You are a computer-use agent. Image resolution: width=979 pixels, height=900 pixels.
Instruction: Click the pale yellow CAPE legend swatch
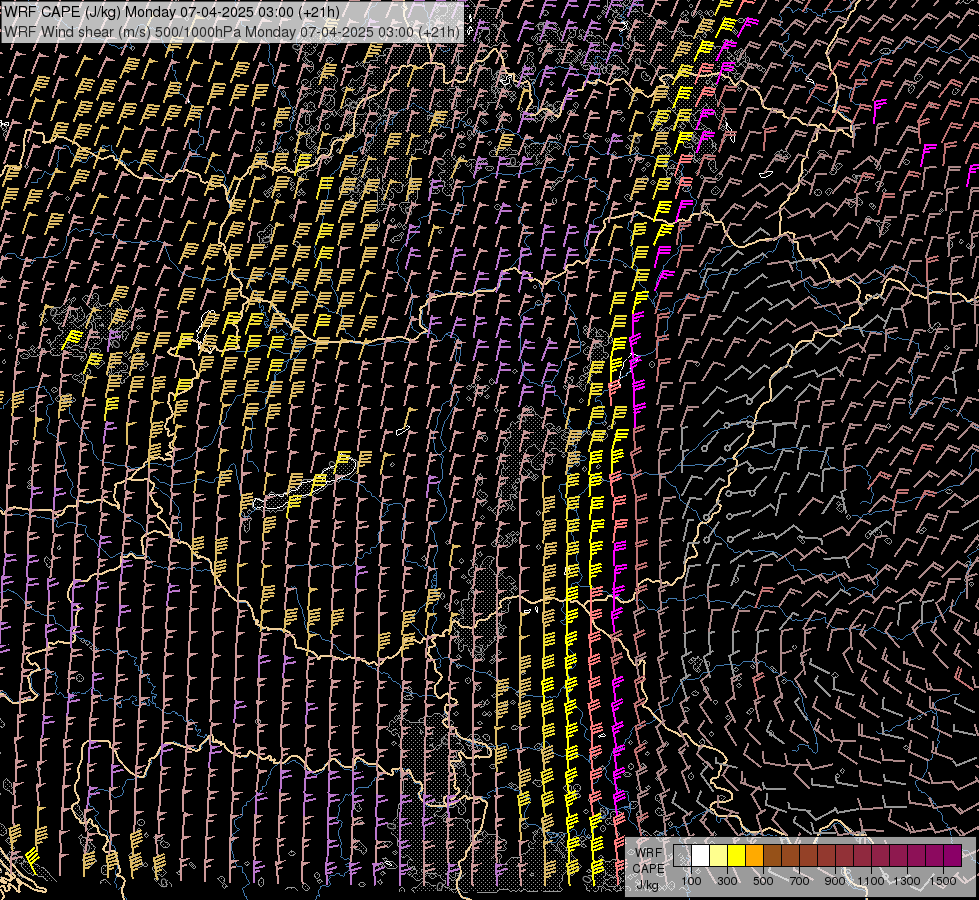(718, 856)
